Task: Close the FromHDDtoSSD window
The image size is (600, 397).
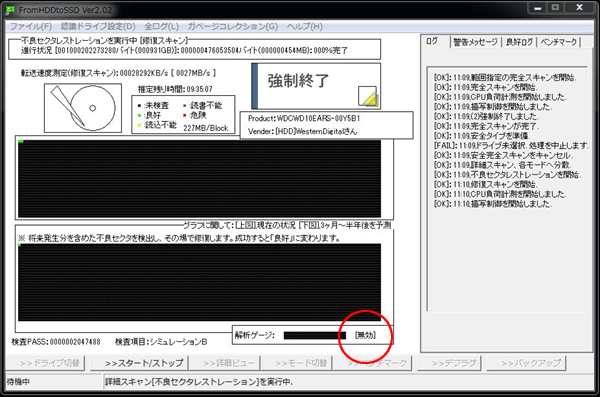Action: [x=579, y=8]
